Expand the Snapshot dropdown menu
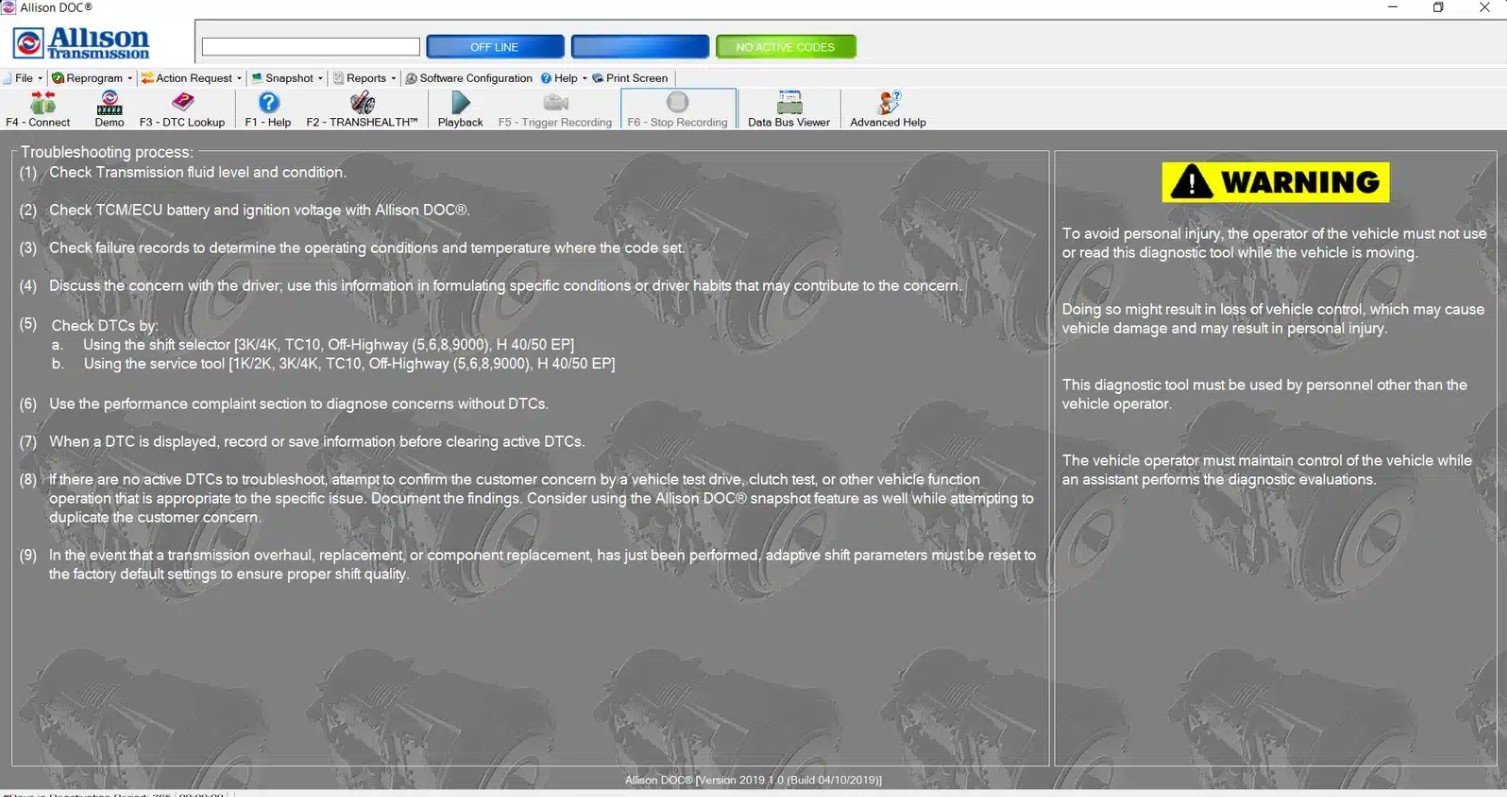 tap(286, 77)
